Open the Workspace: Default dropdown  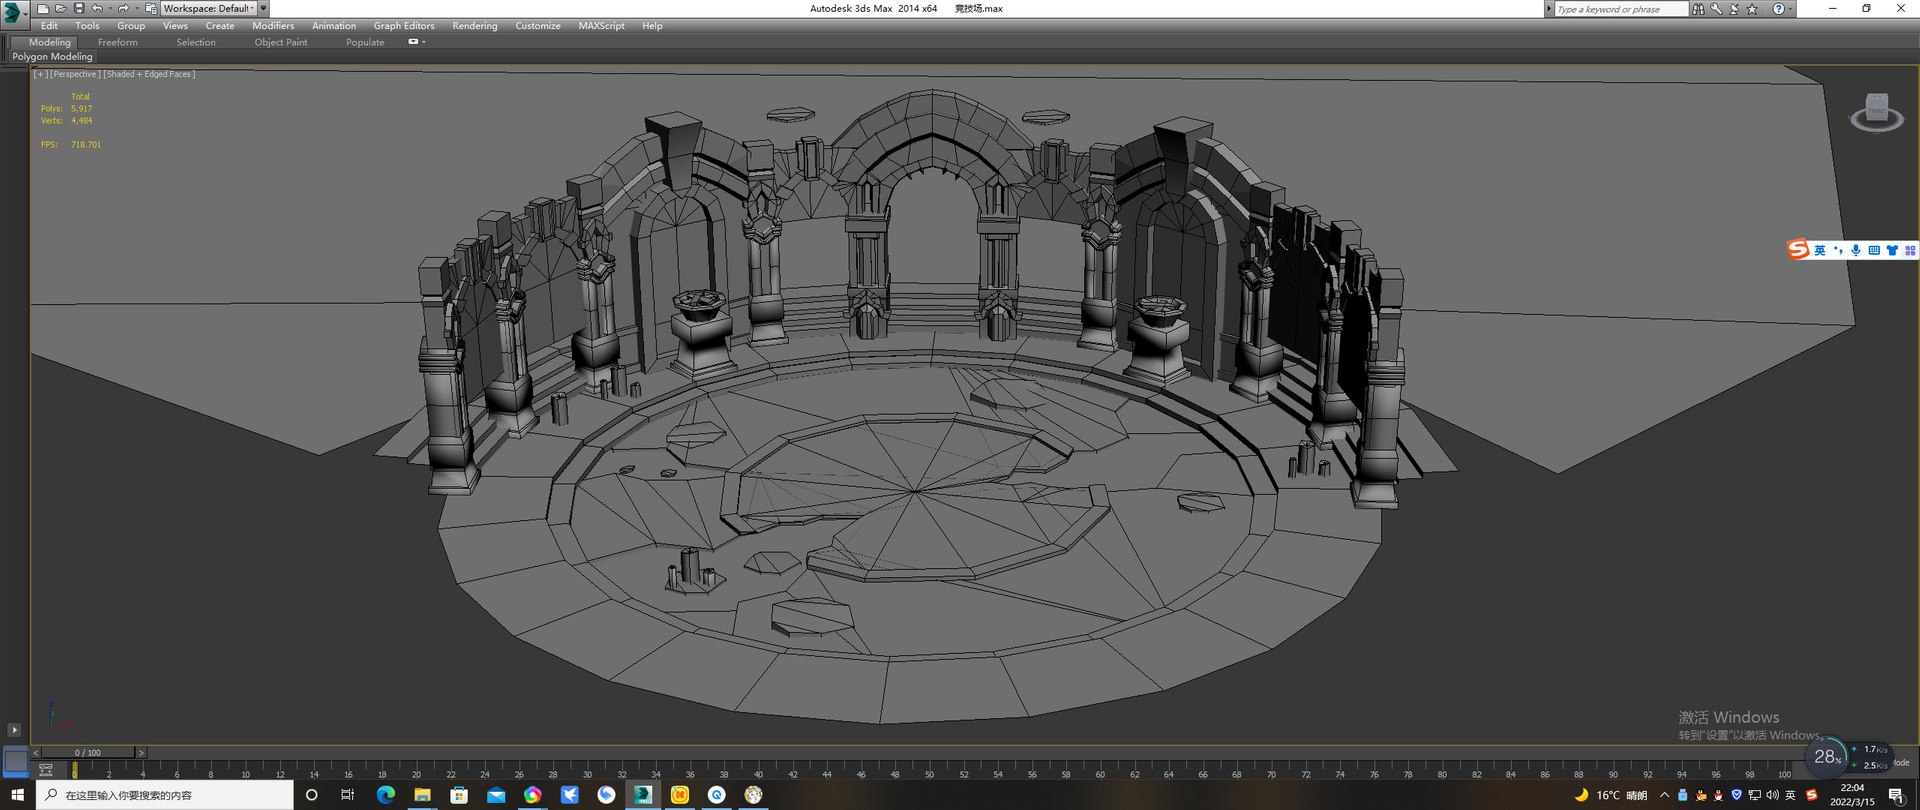[209, 8]
